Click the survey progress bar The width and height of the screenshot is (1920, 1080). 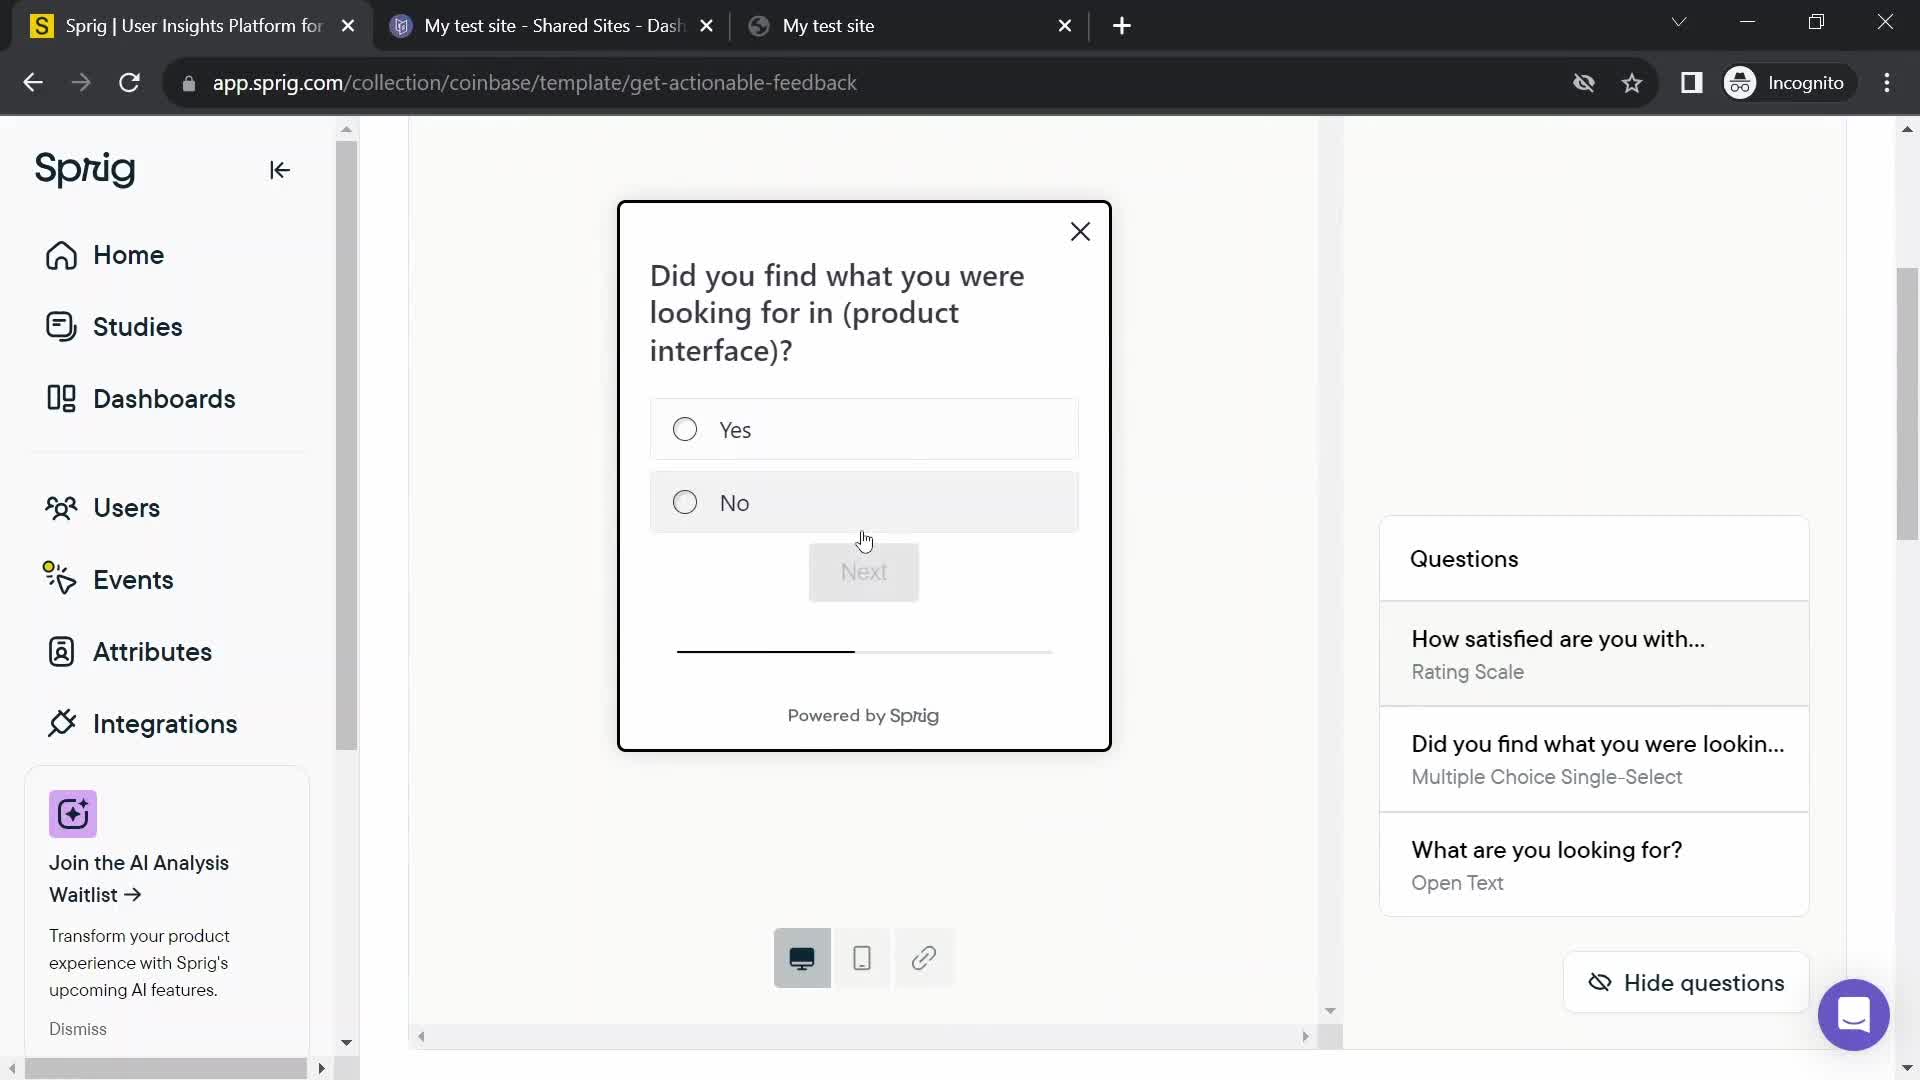864,652
